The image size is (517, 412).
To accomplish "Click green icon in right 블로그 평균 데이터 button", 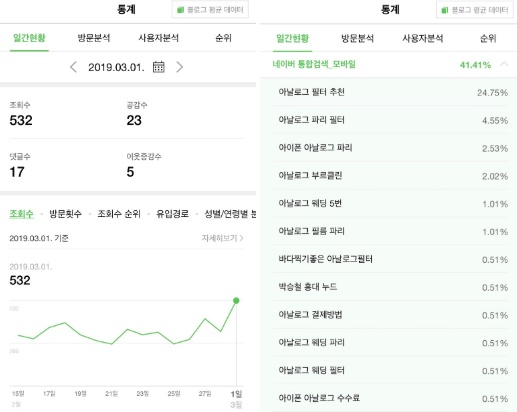I will coord(445,10).
